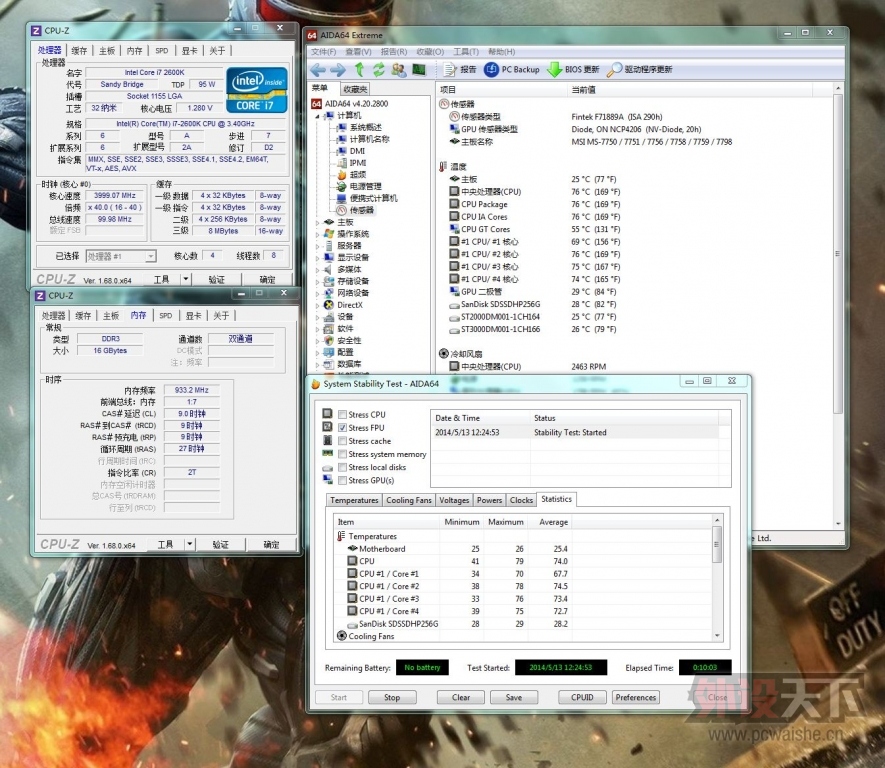
Task: Click Stress local disks drive icon
Action: pos(327,468)
